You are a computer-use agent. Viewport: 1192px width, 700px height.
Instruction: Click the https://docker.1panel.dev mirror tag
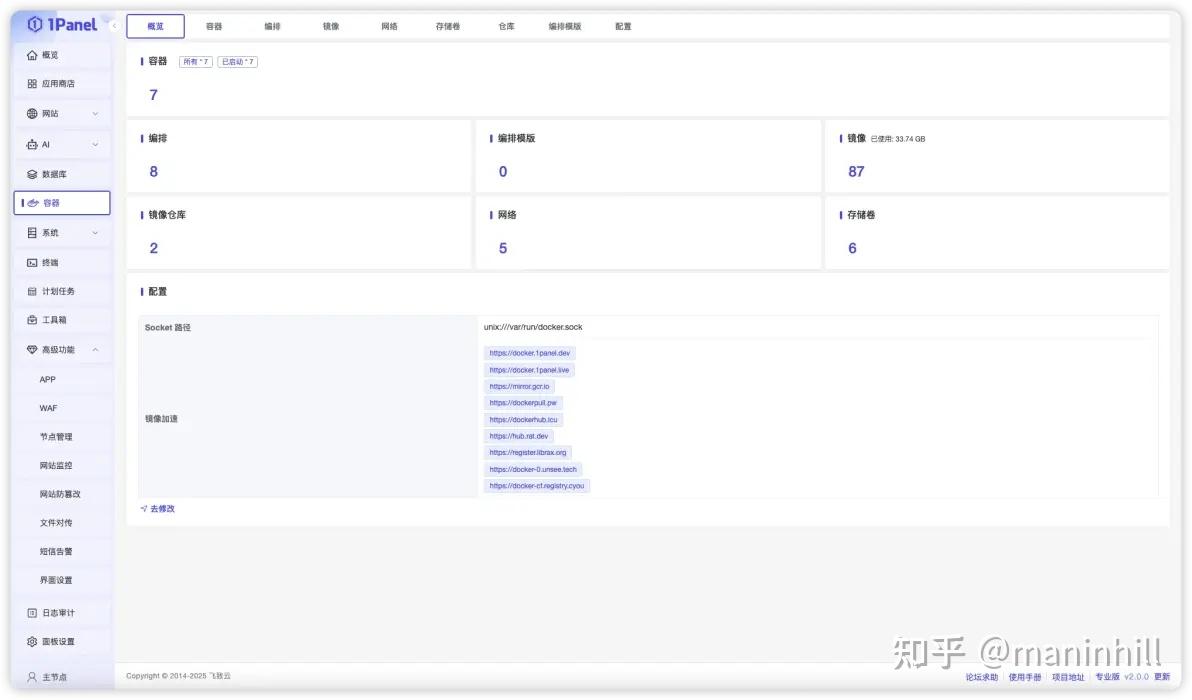[x=528, y=352]
